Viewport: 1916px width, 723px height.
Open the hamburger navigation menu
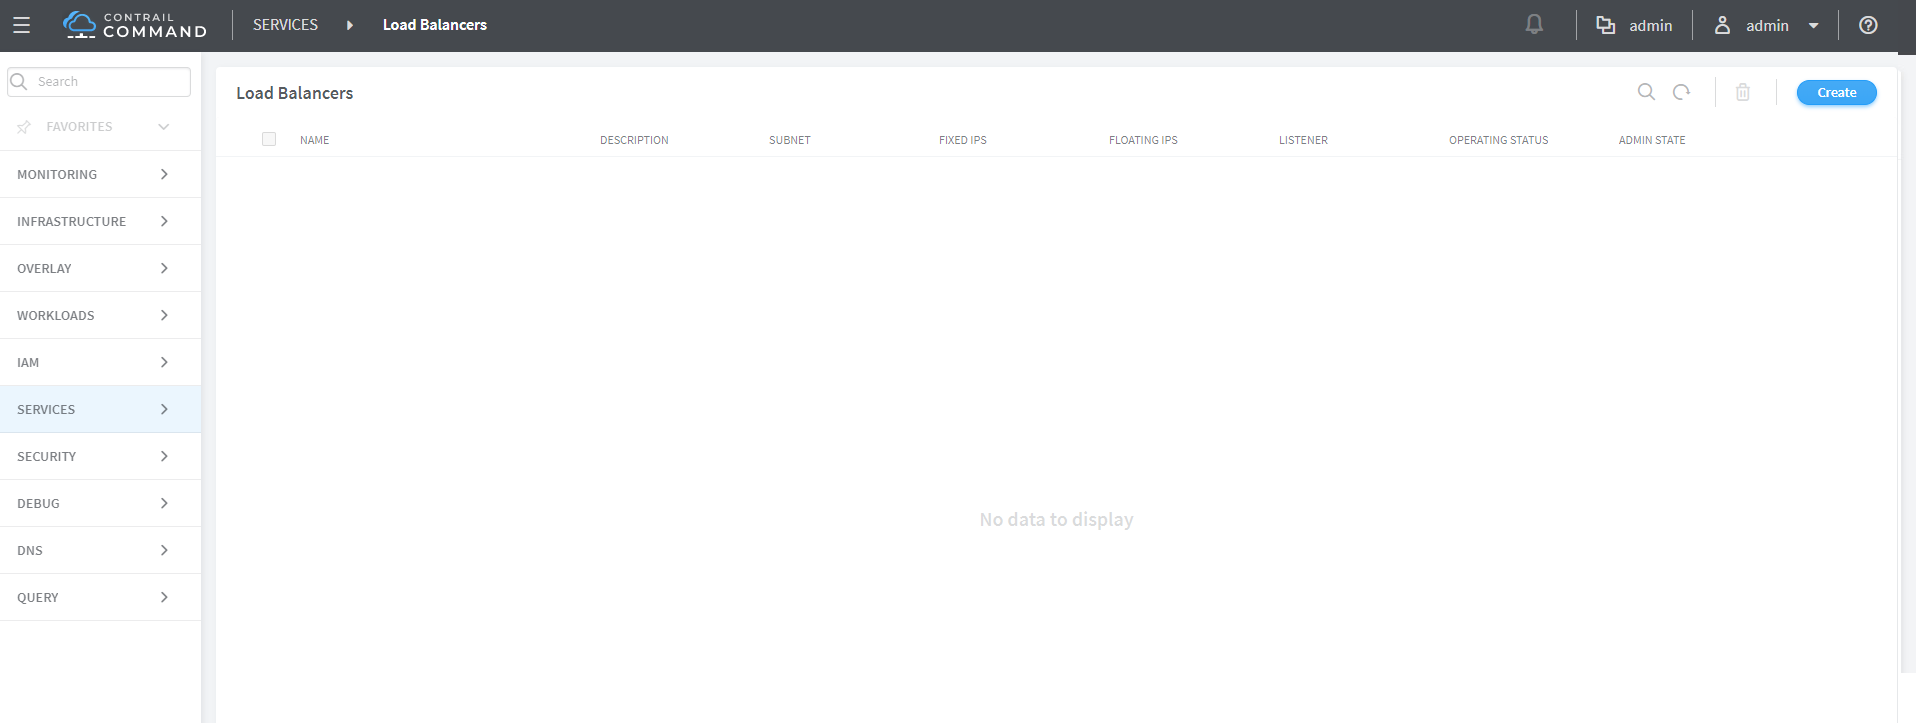(x=21, y=25)
